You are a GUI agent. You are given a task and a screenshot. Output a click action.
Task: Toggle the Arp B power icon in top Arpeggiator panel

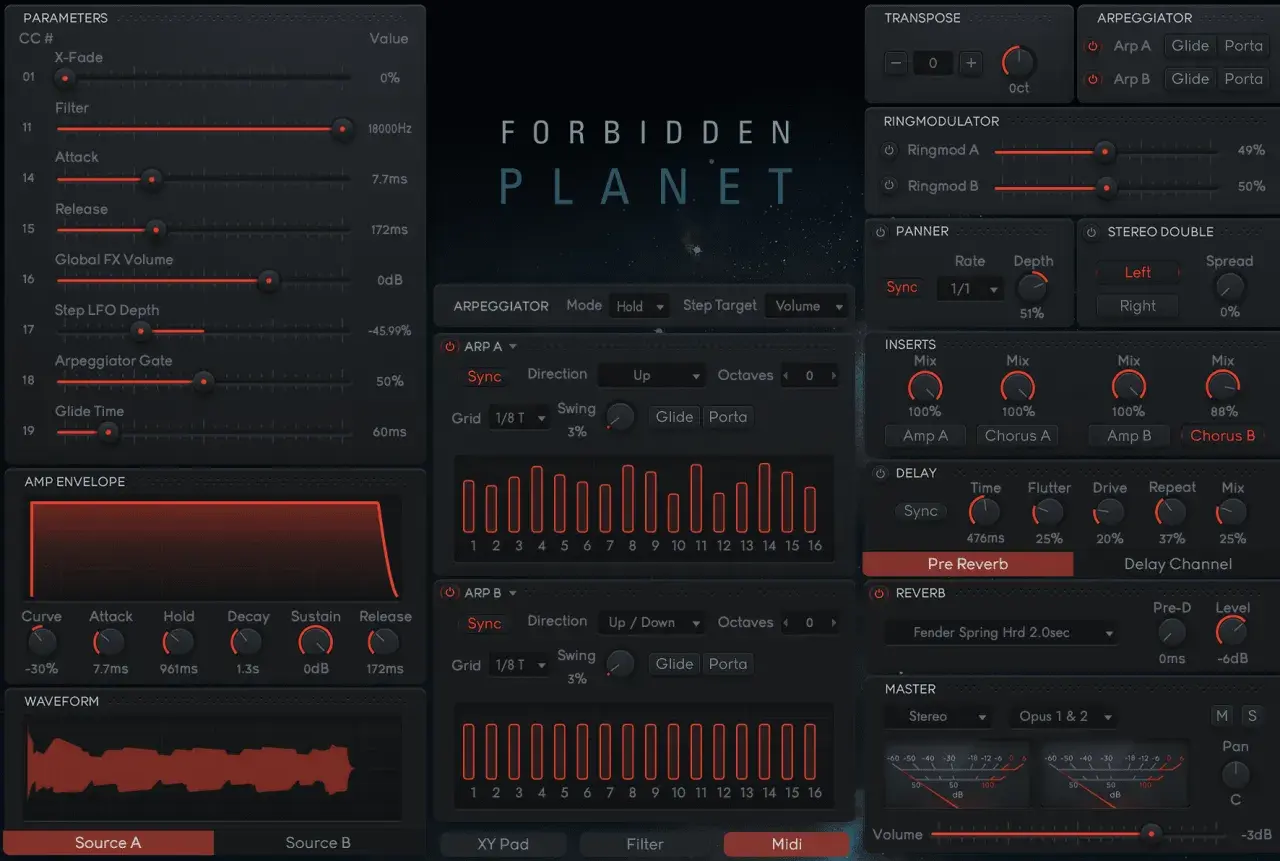point(1093,79)
